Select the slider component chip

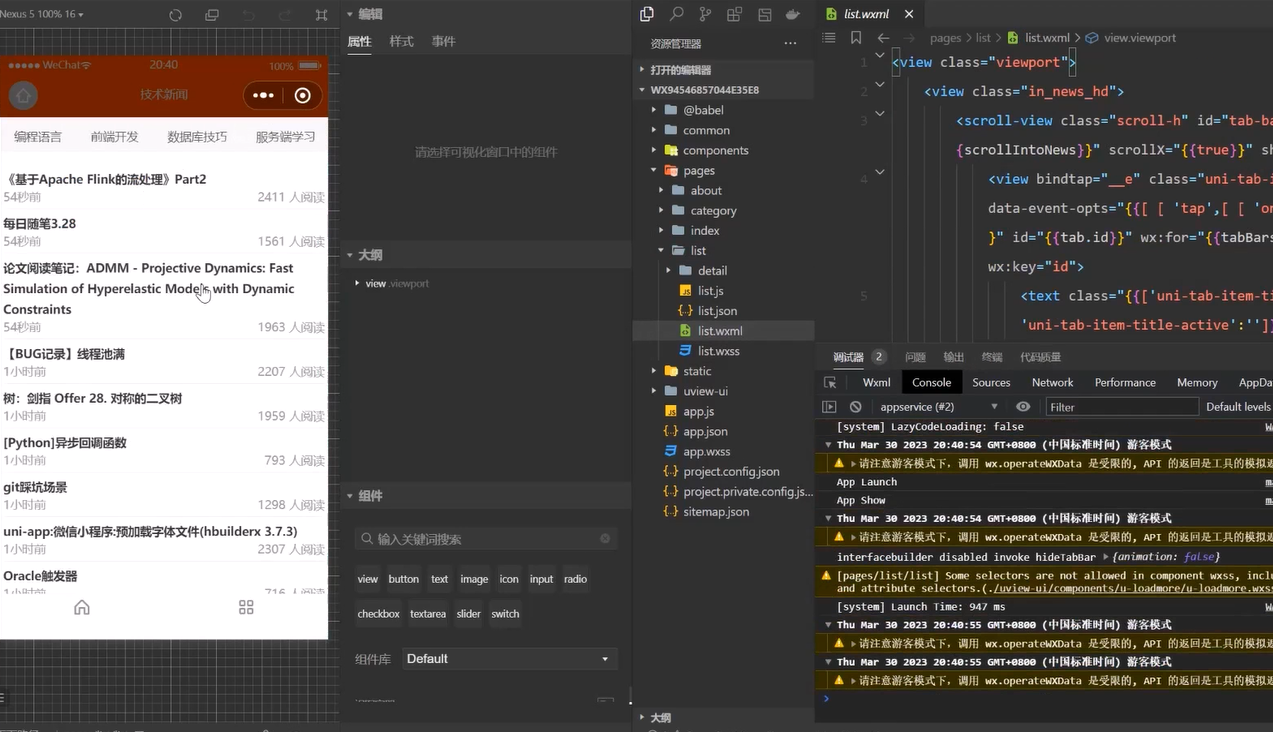pyautogui.click(x=469, y=614)
